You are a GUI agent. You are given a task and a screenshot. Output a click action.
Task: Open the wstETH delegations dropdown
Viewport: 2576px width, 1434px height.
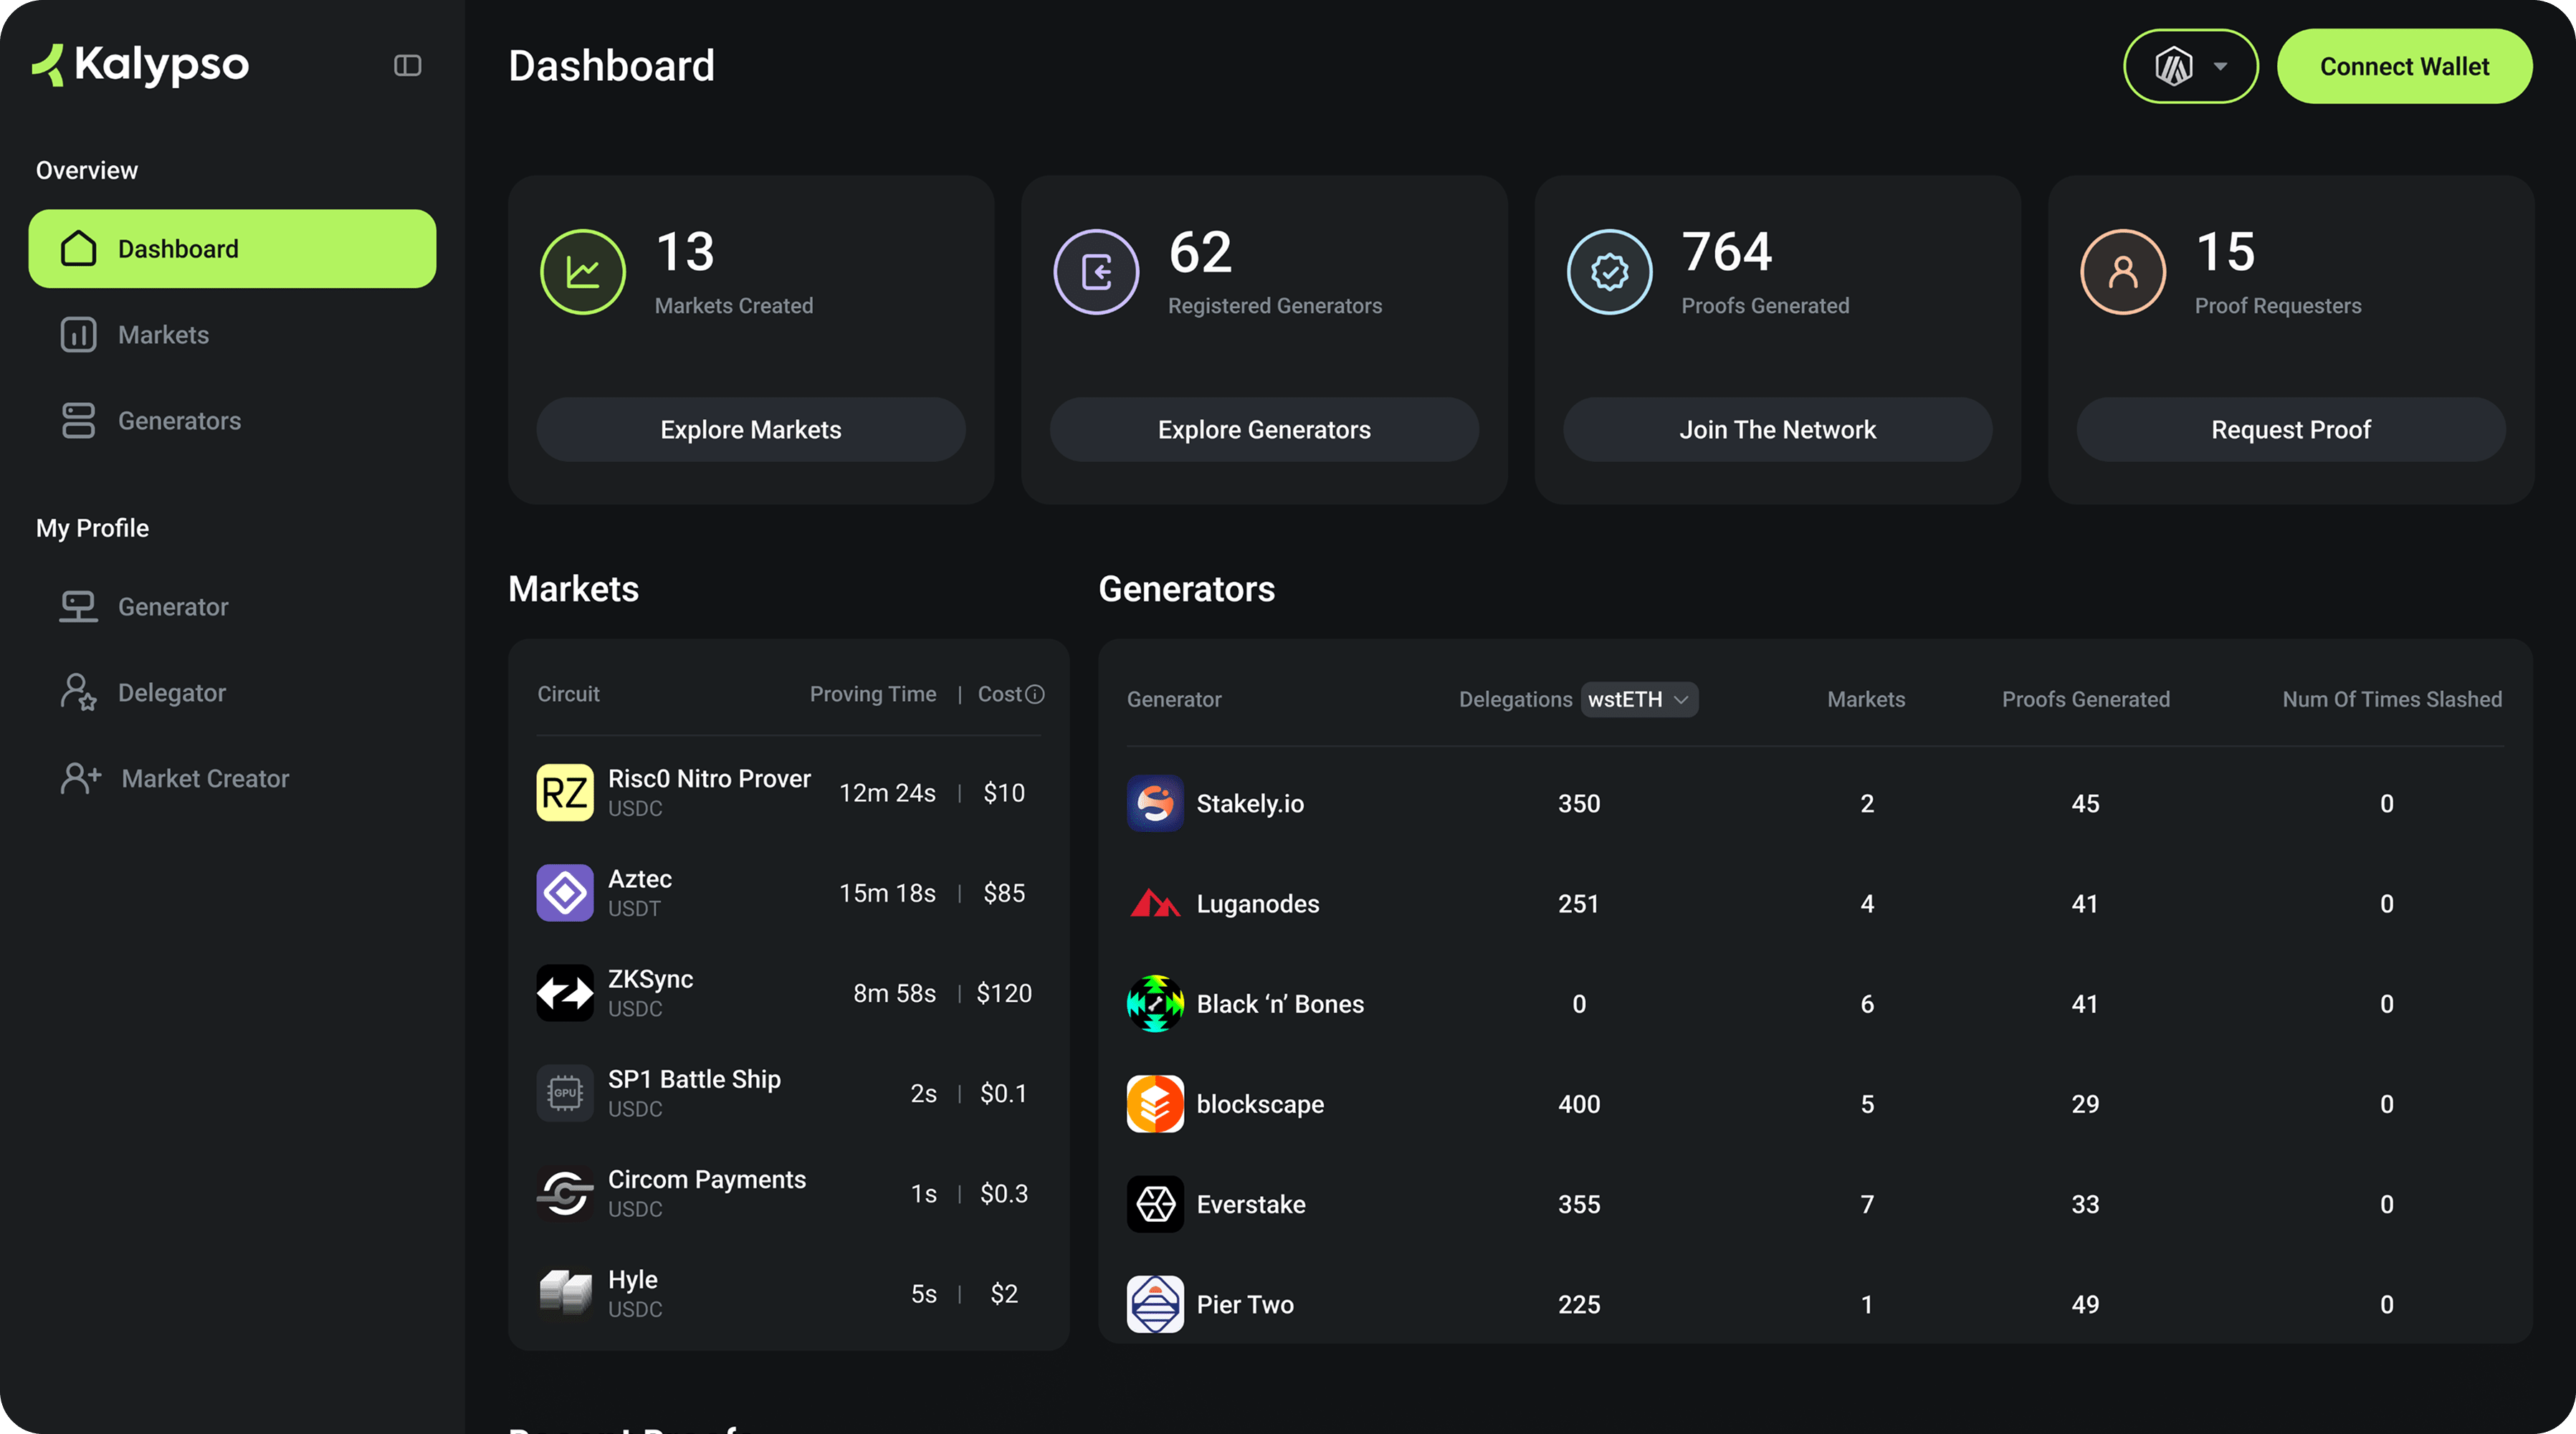[x=1638, y=699]
